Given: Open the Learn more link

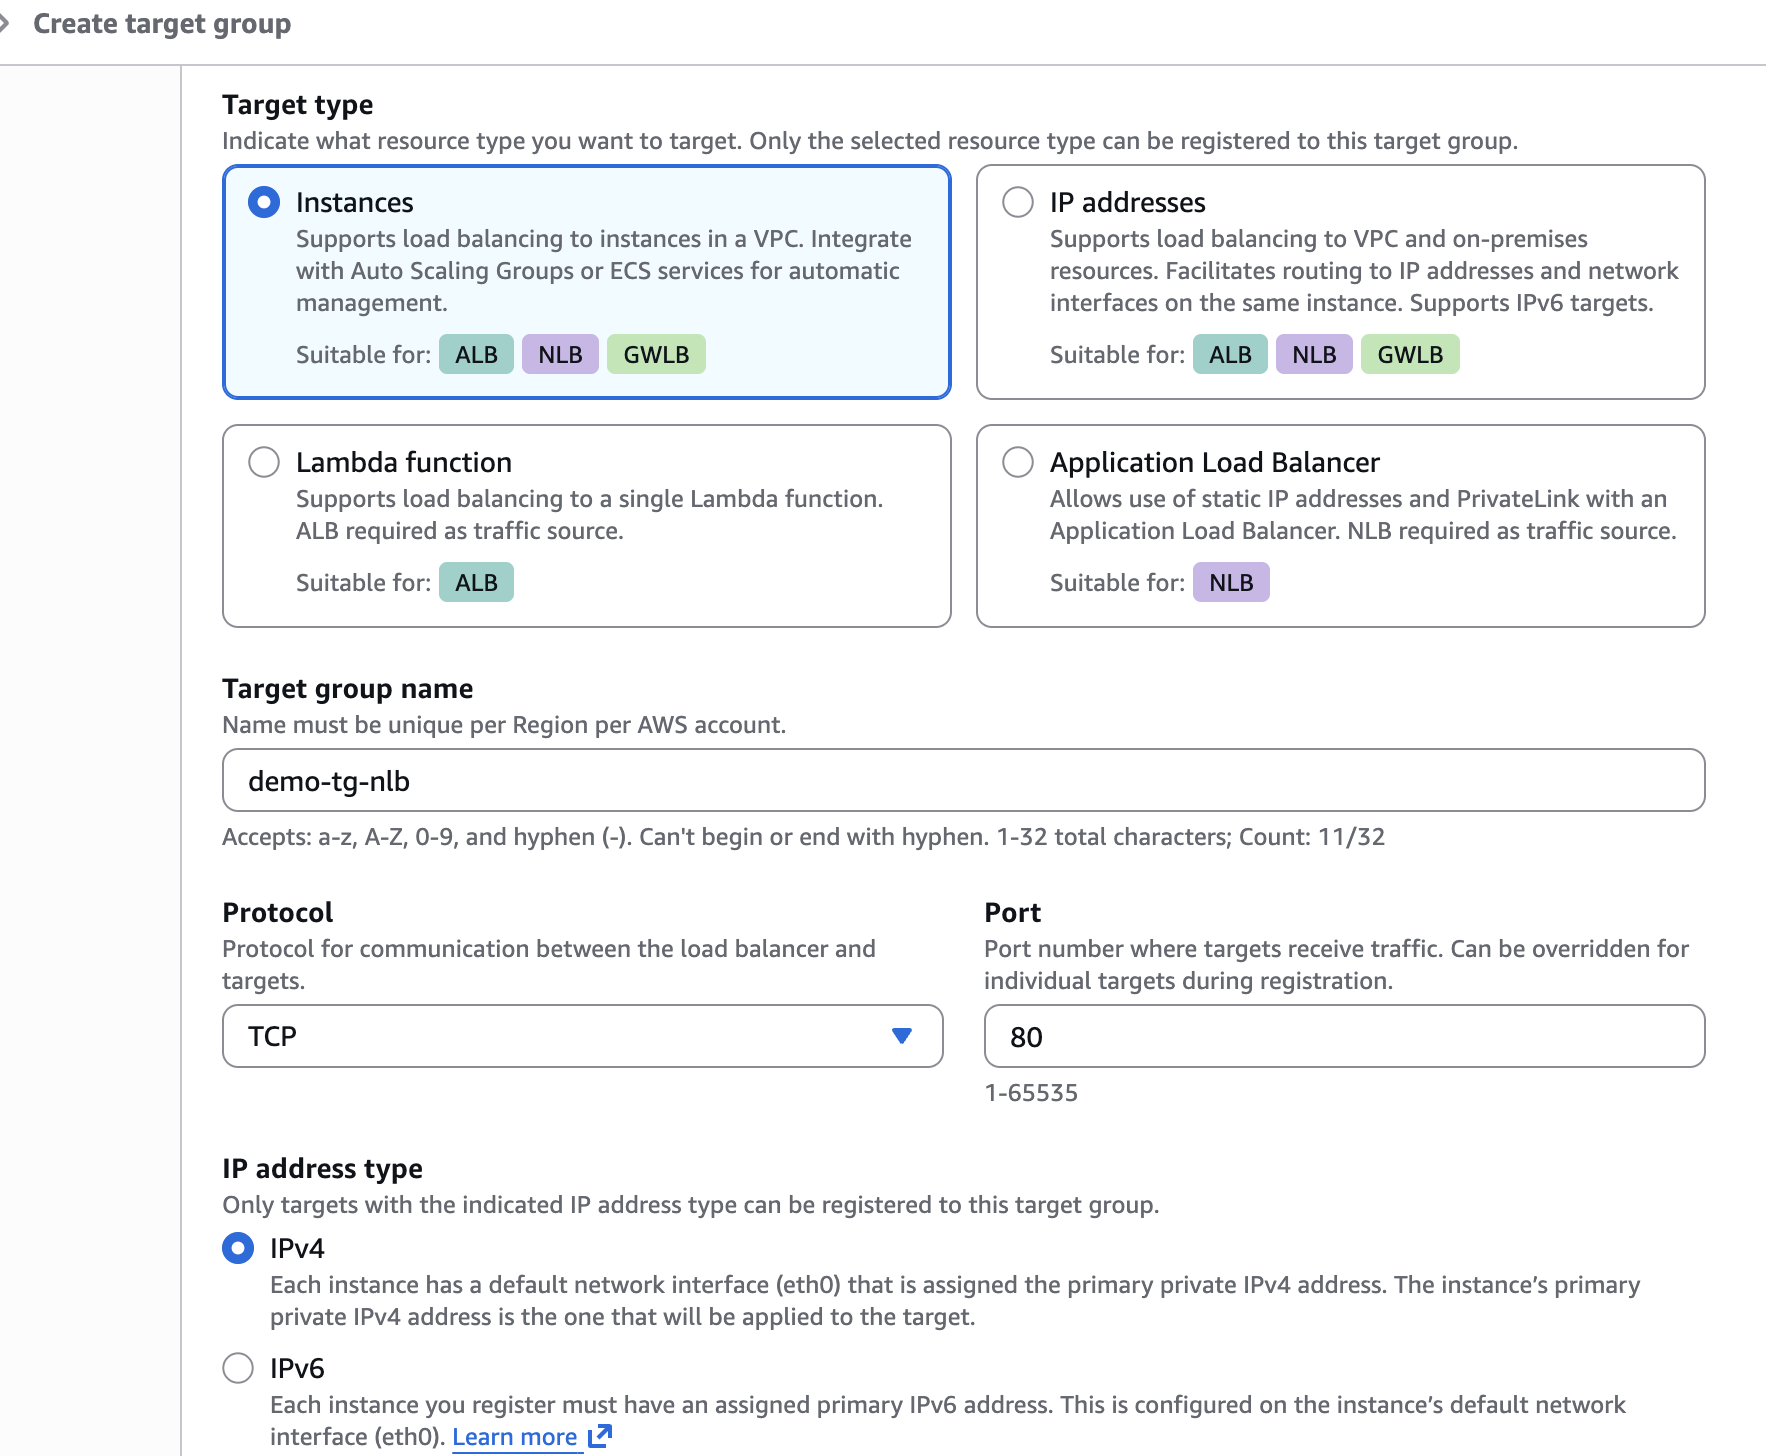Looking at the screenshot, I should click(514, 1437).
